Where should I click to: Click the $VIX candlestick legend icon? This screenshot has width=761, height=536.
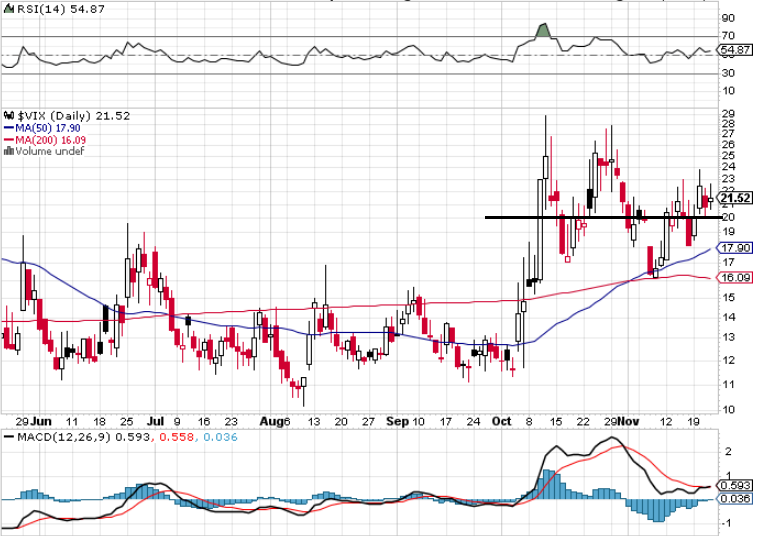7,116
